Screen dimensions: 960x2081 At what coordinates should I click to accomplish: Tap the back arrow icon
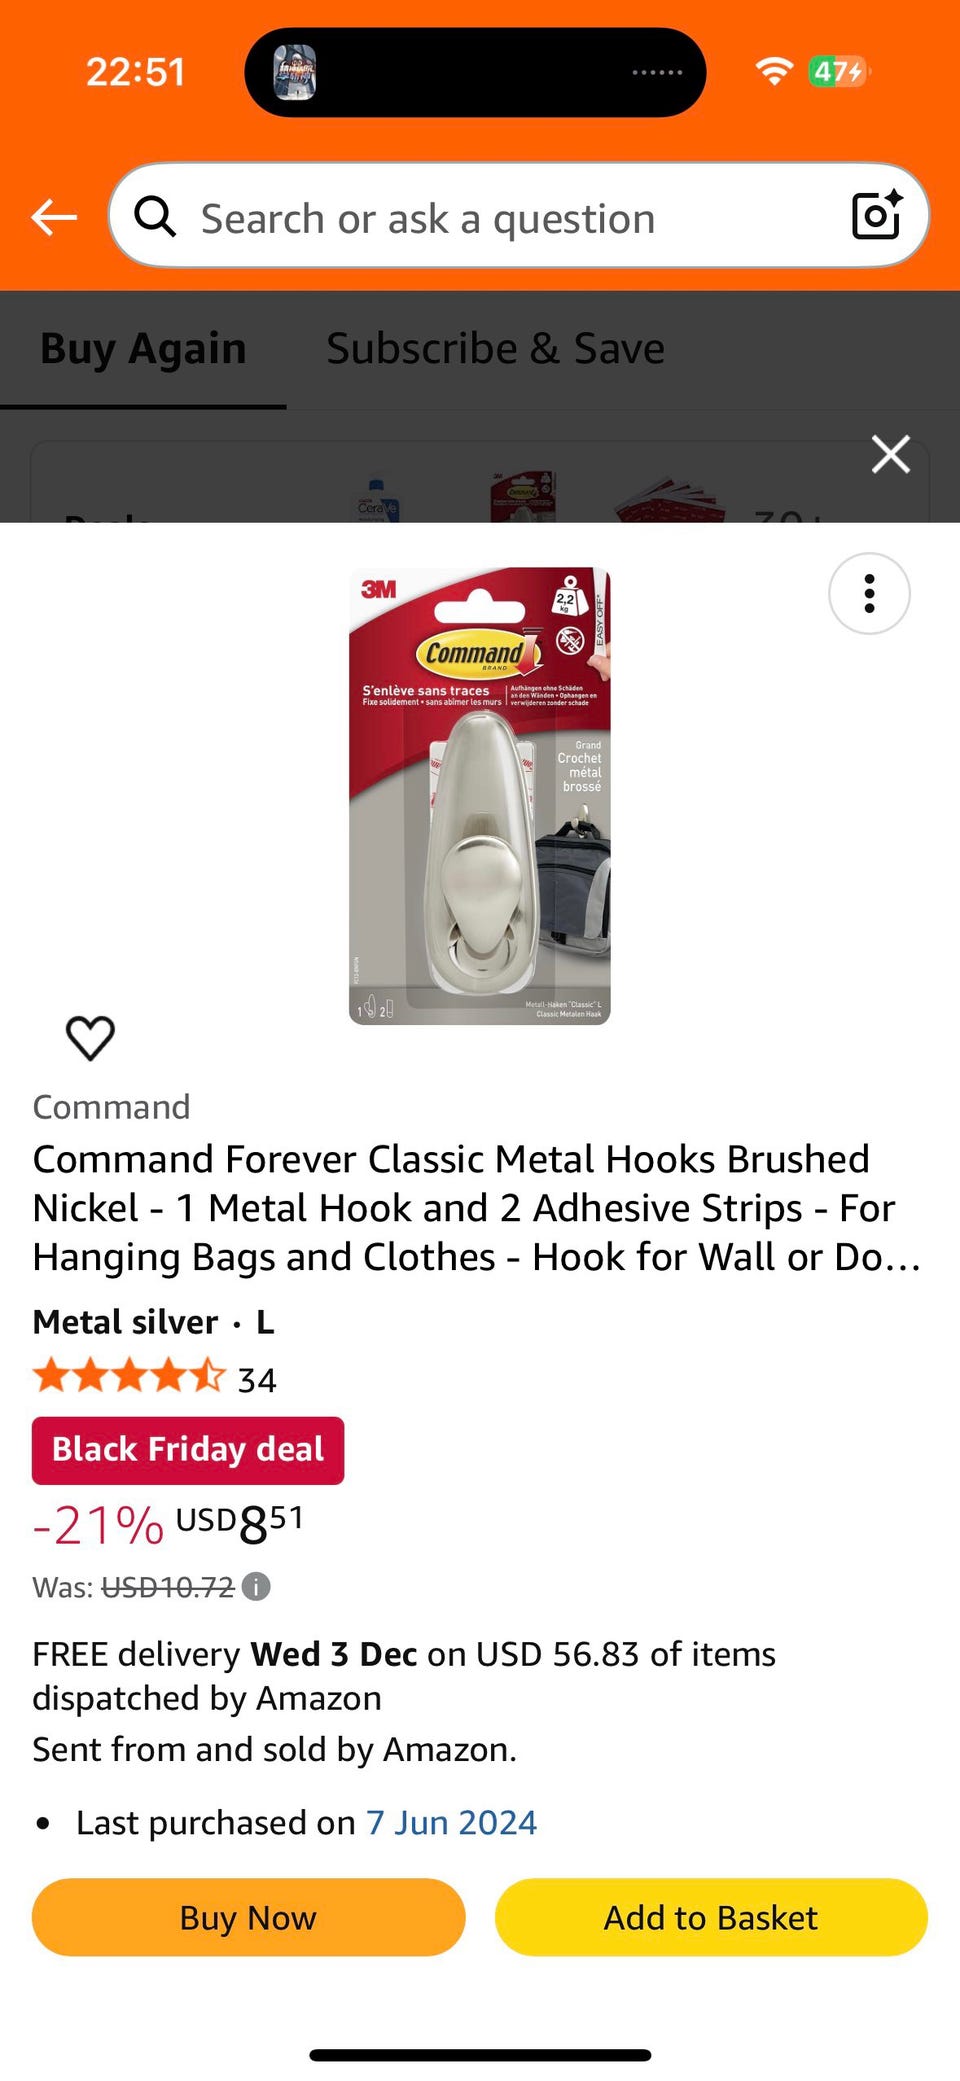(54, 216)
